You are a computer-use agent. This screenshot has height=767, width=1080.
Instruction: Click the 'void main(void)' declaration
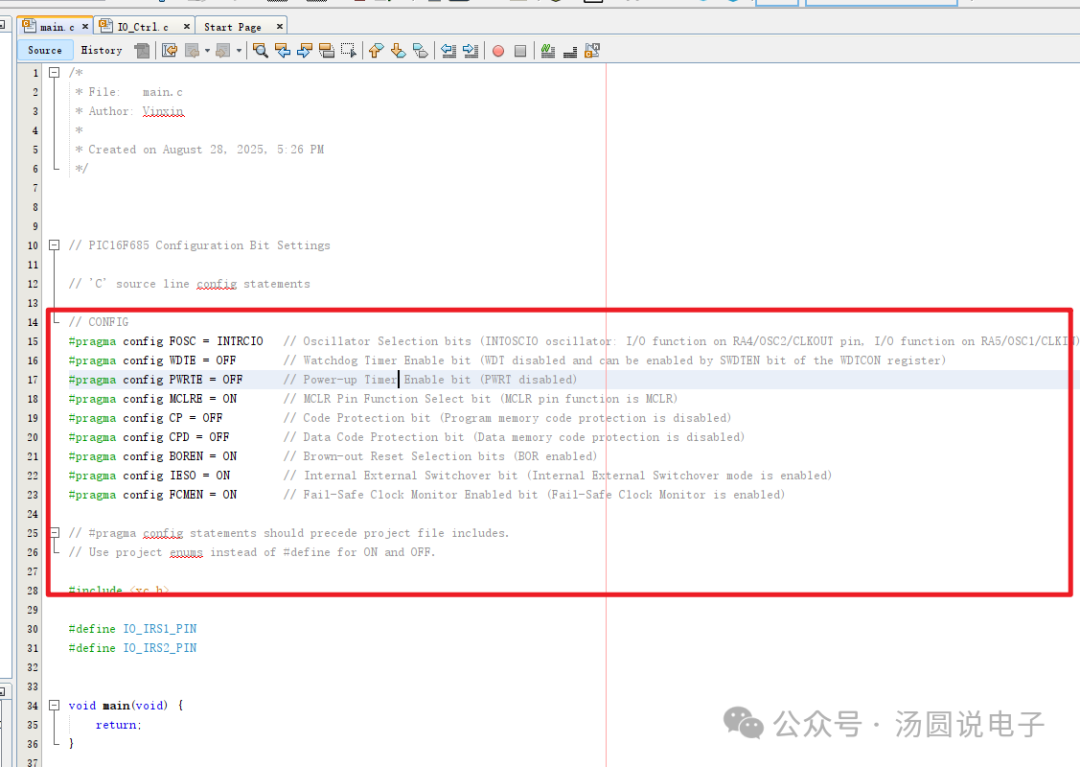click(x=118, y=705)
